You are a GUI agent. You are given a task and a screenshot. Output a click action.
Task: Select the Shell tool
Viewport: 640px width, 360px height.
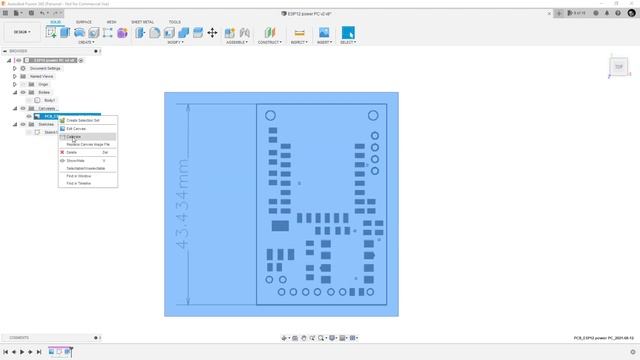click(x=169, y=33)
